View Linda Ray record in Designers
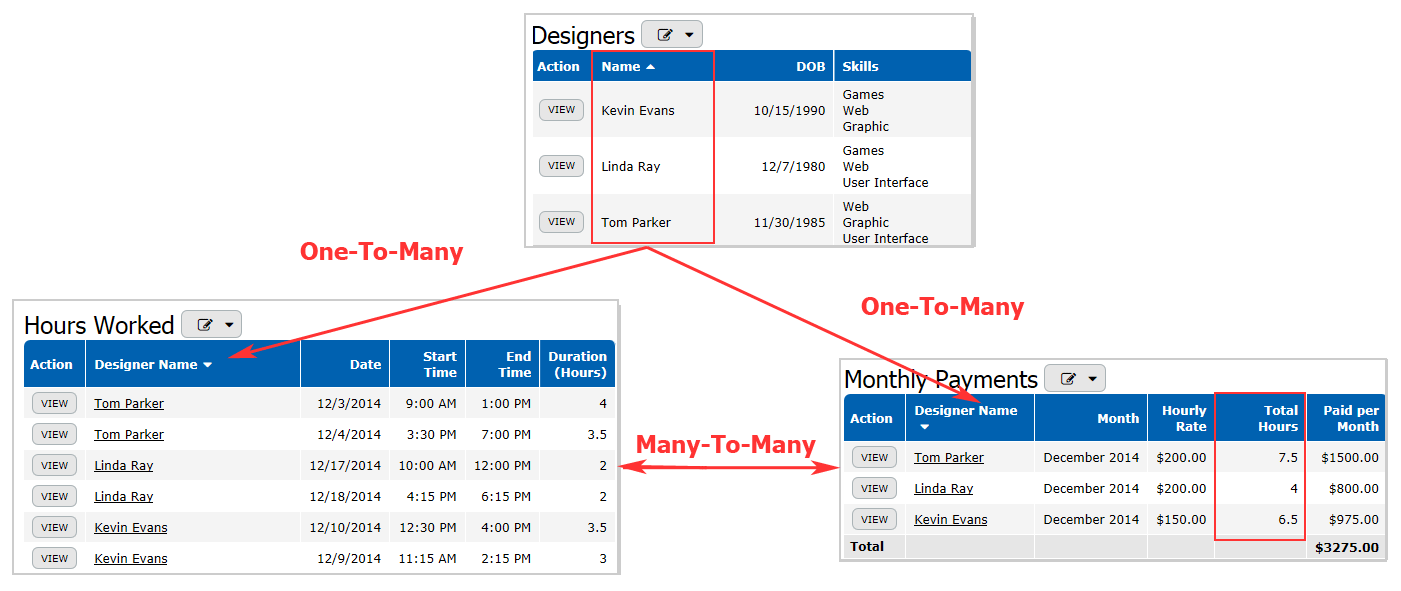 [x=561, y=166]
